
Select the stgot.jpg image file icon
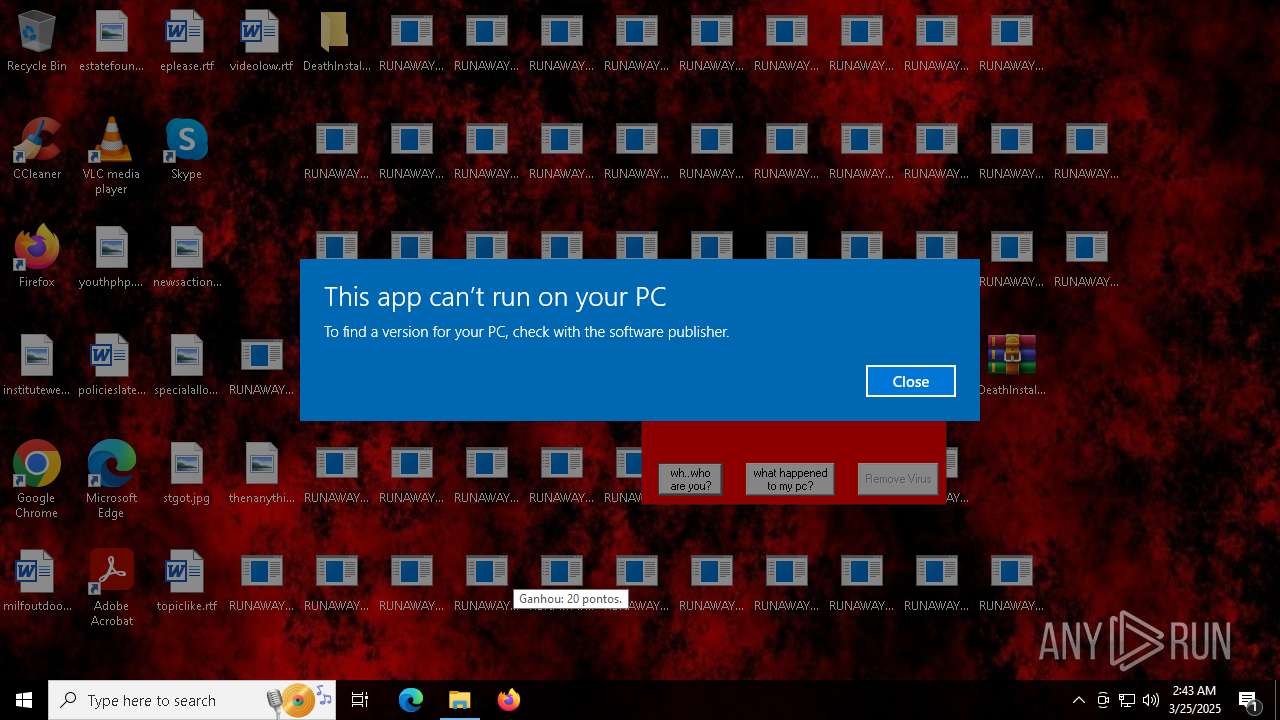(186, 473)
